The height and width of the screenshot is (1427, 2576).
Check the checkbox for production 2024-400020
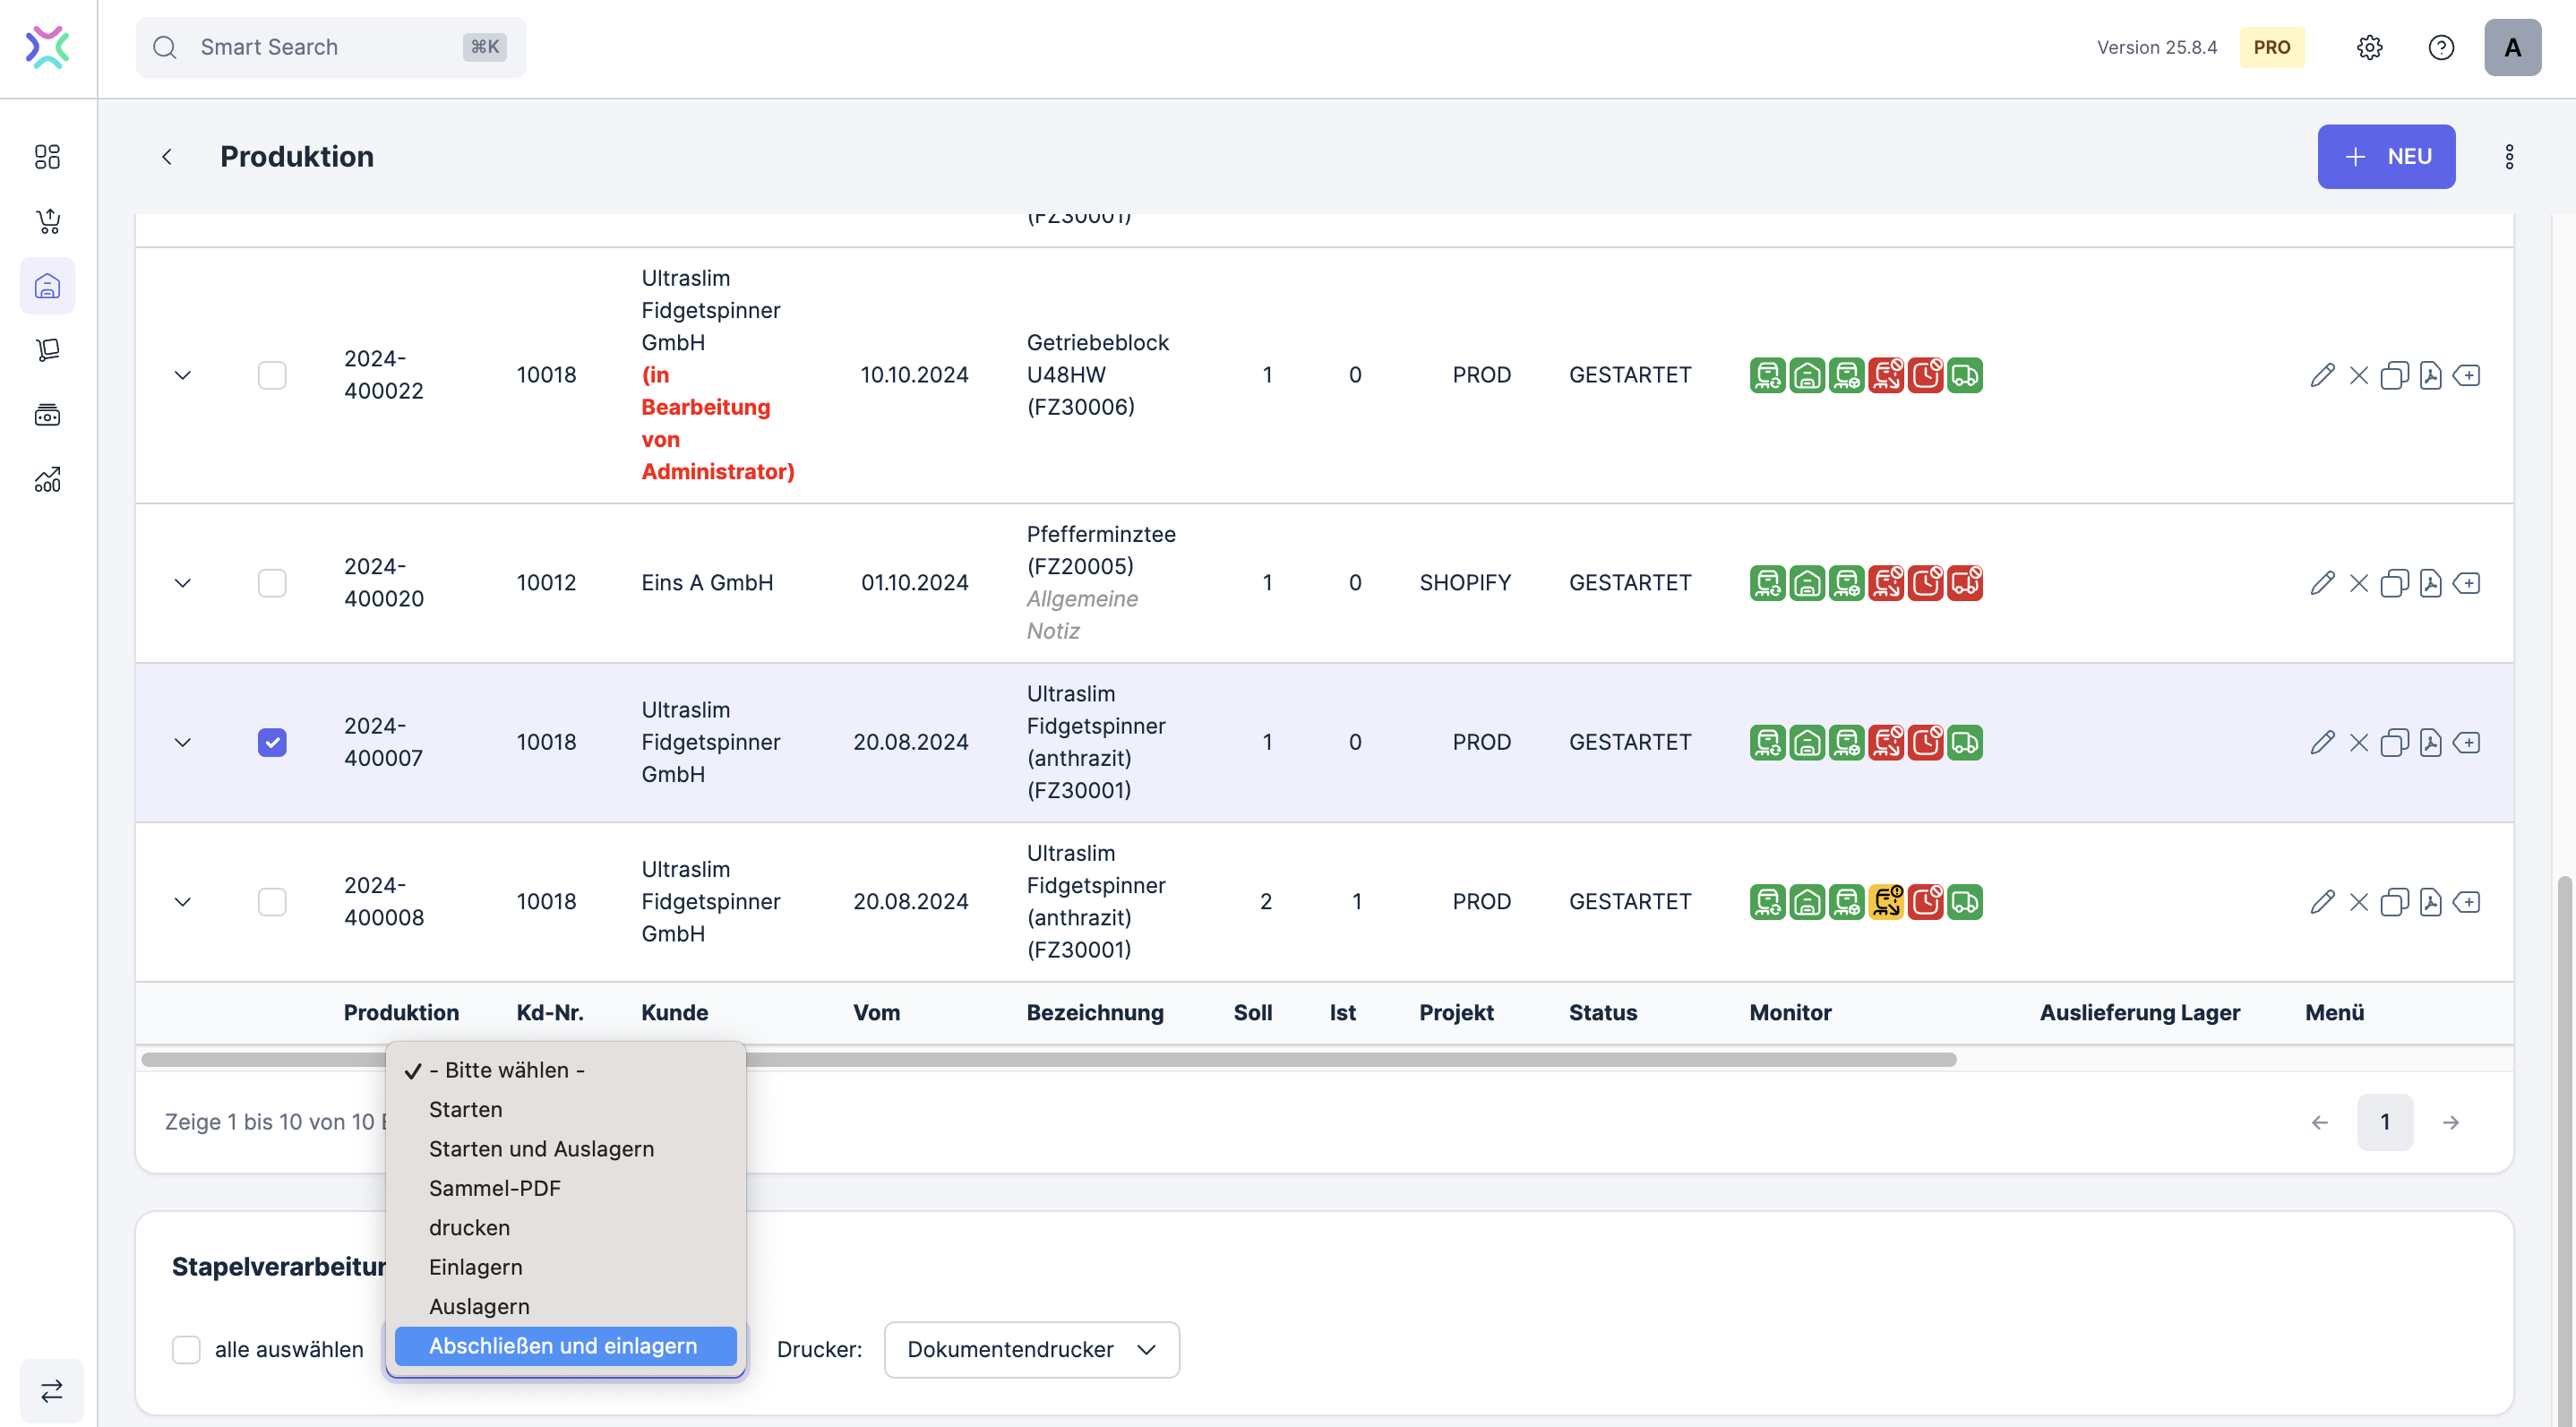click(272, 583)
